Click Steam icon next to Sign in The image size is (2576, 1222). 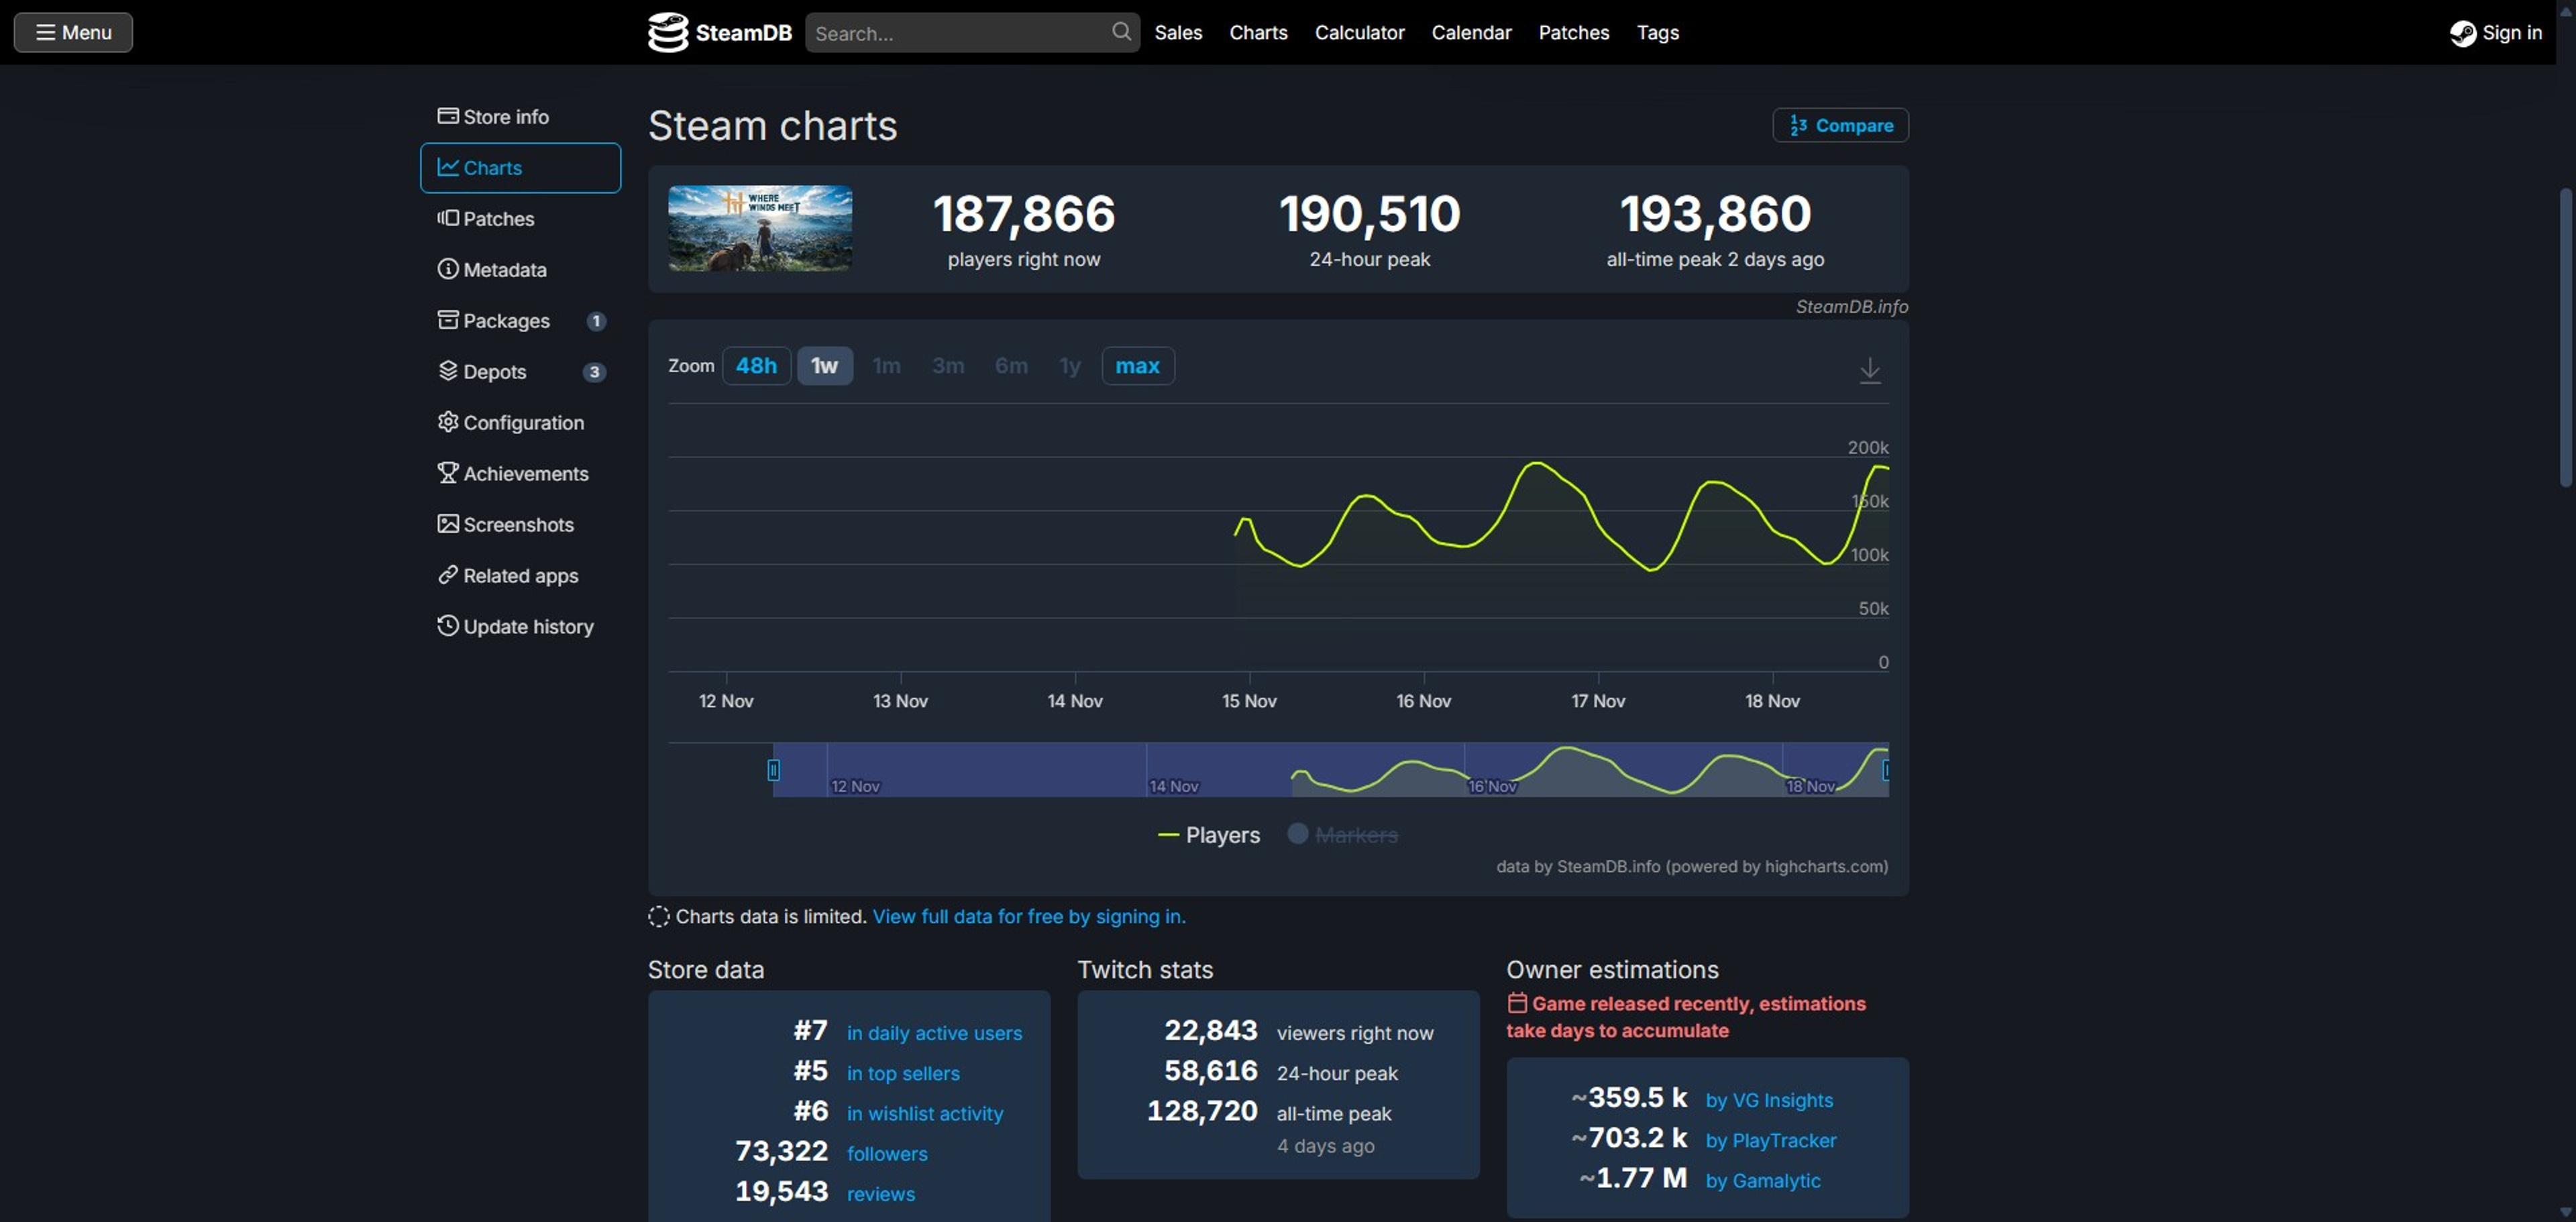tap(2462, 33)
